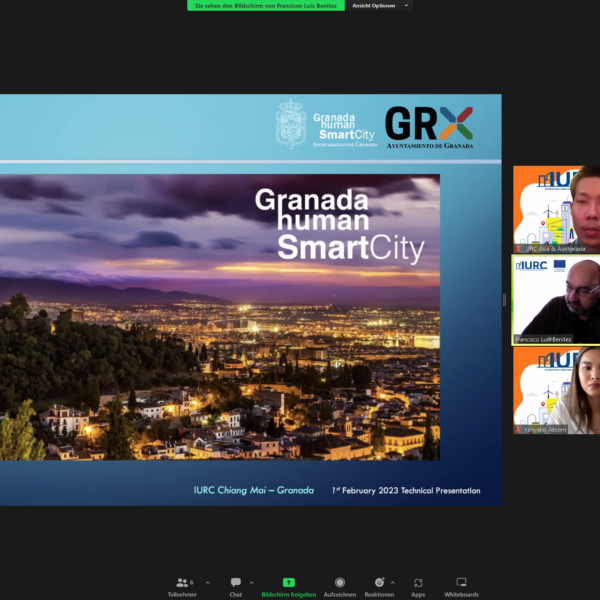Expand the Reaktionen options chevron
The image size is (600, 600).
[x=393, y=583]
